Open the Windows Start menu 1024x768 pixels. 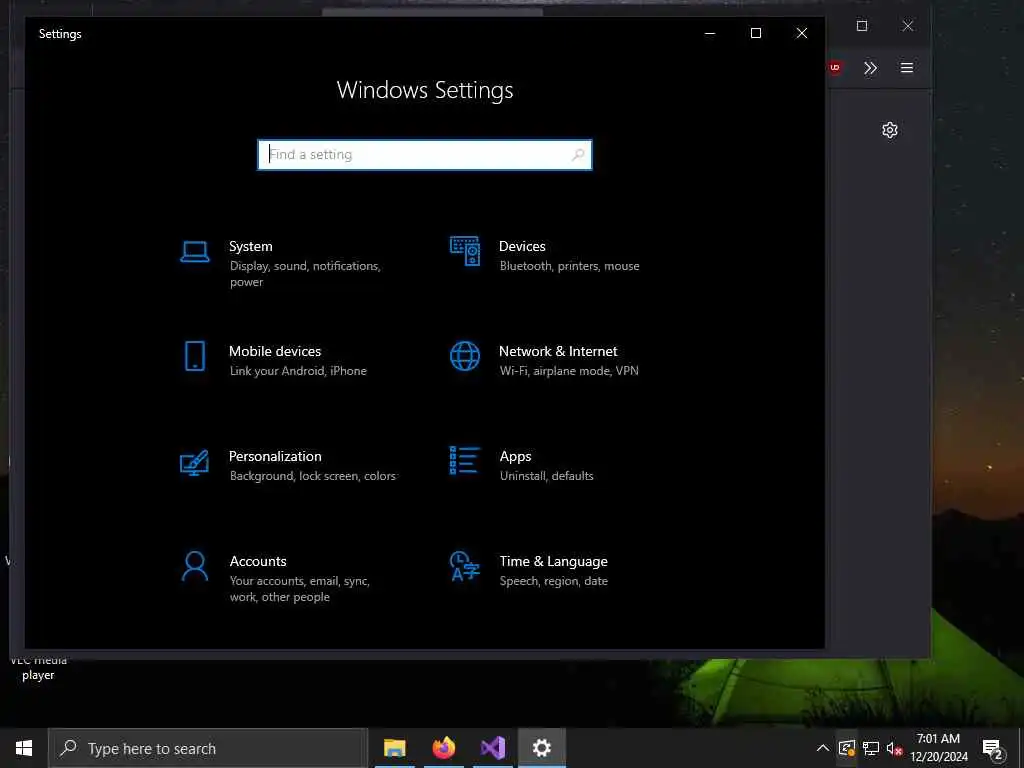click(24, 748)
